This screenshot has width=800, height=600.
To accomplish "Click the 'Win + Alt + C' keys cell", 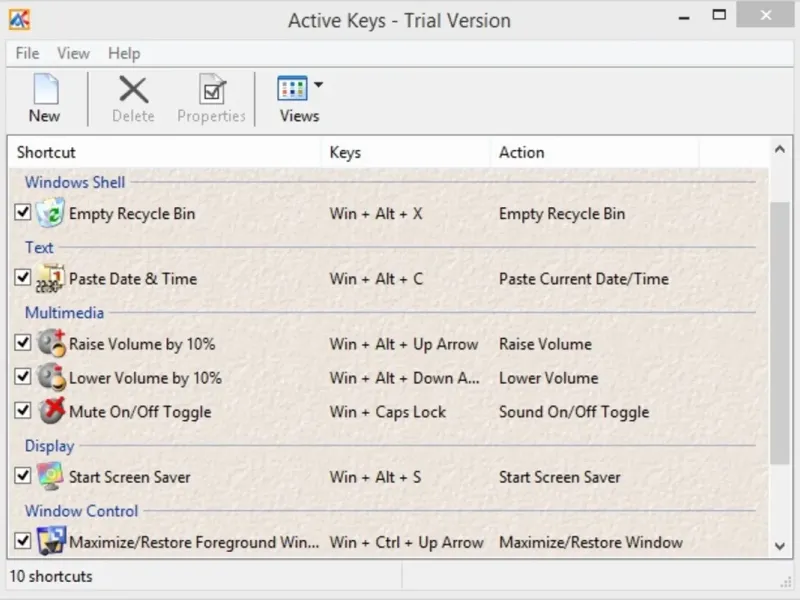I will pyautogui.click(x=376, y=279).
